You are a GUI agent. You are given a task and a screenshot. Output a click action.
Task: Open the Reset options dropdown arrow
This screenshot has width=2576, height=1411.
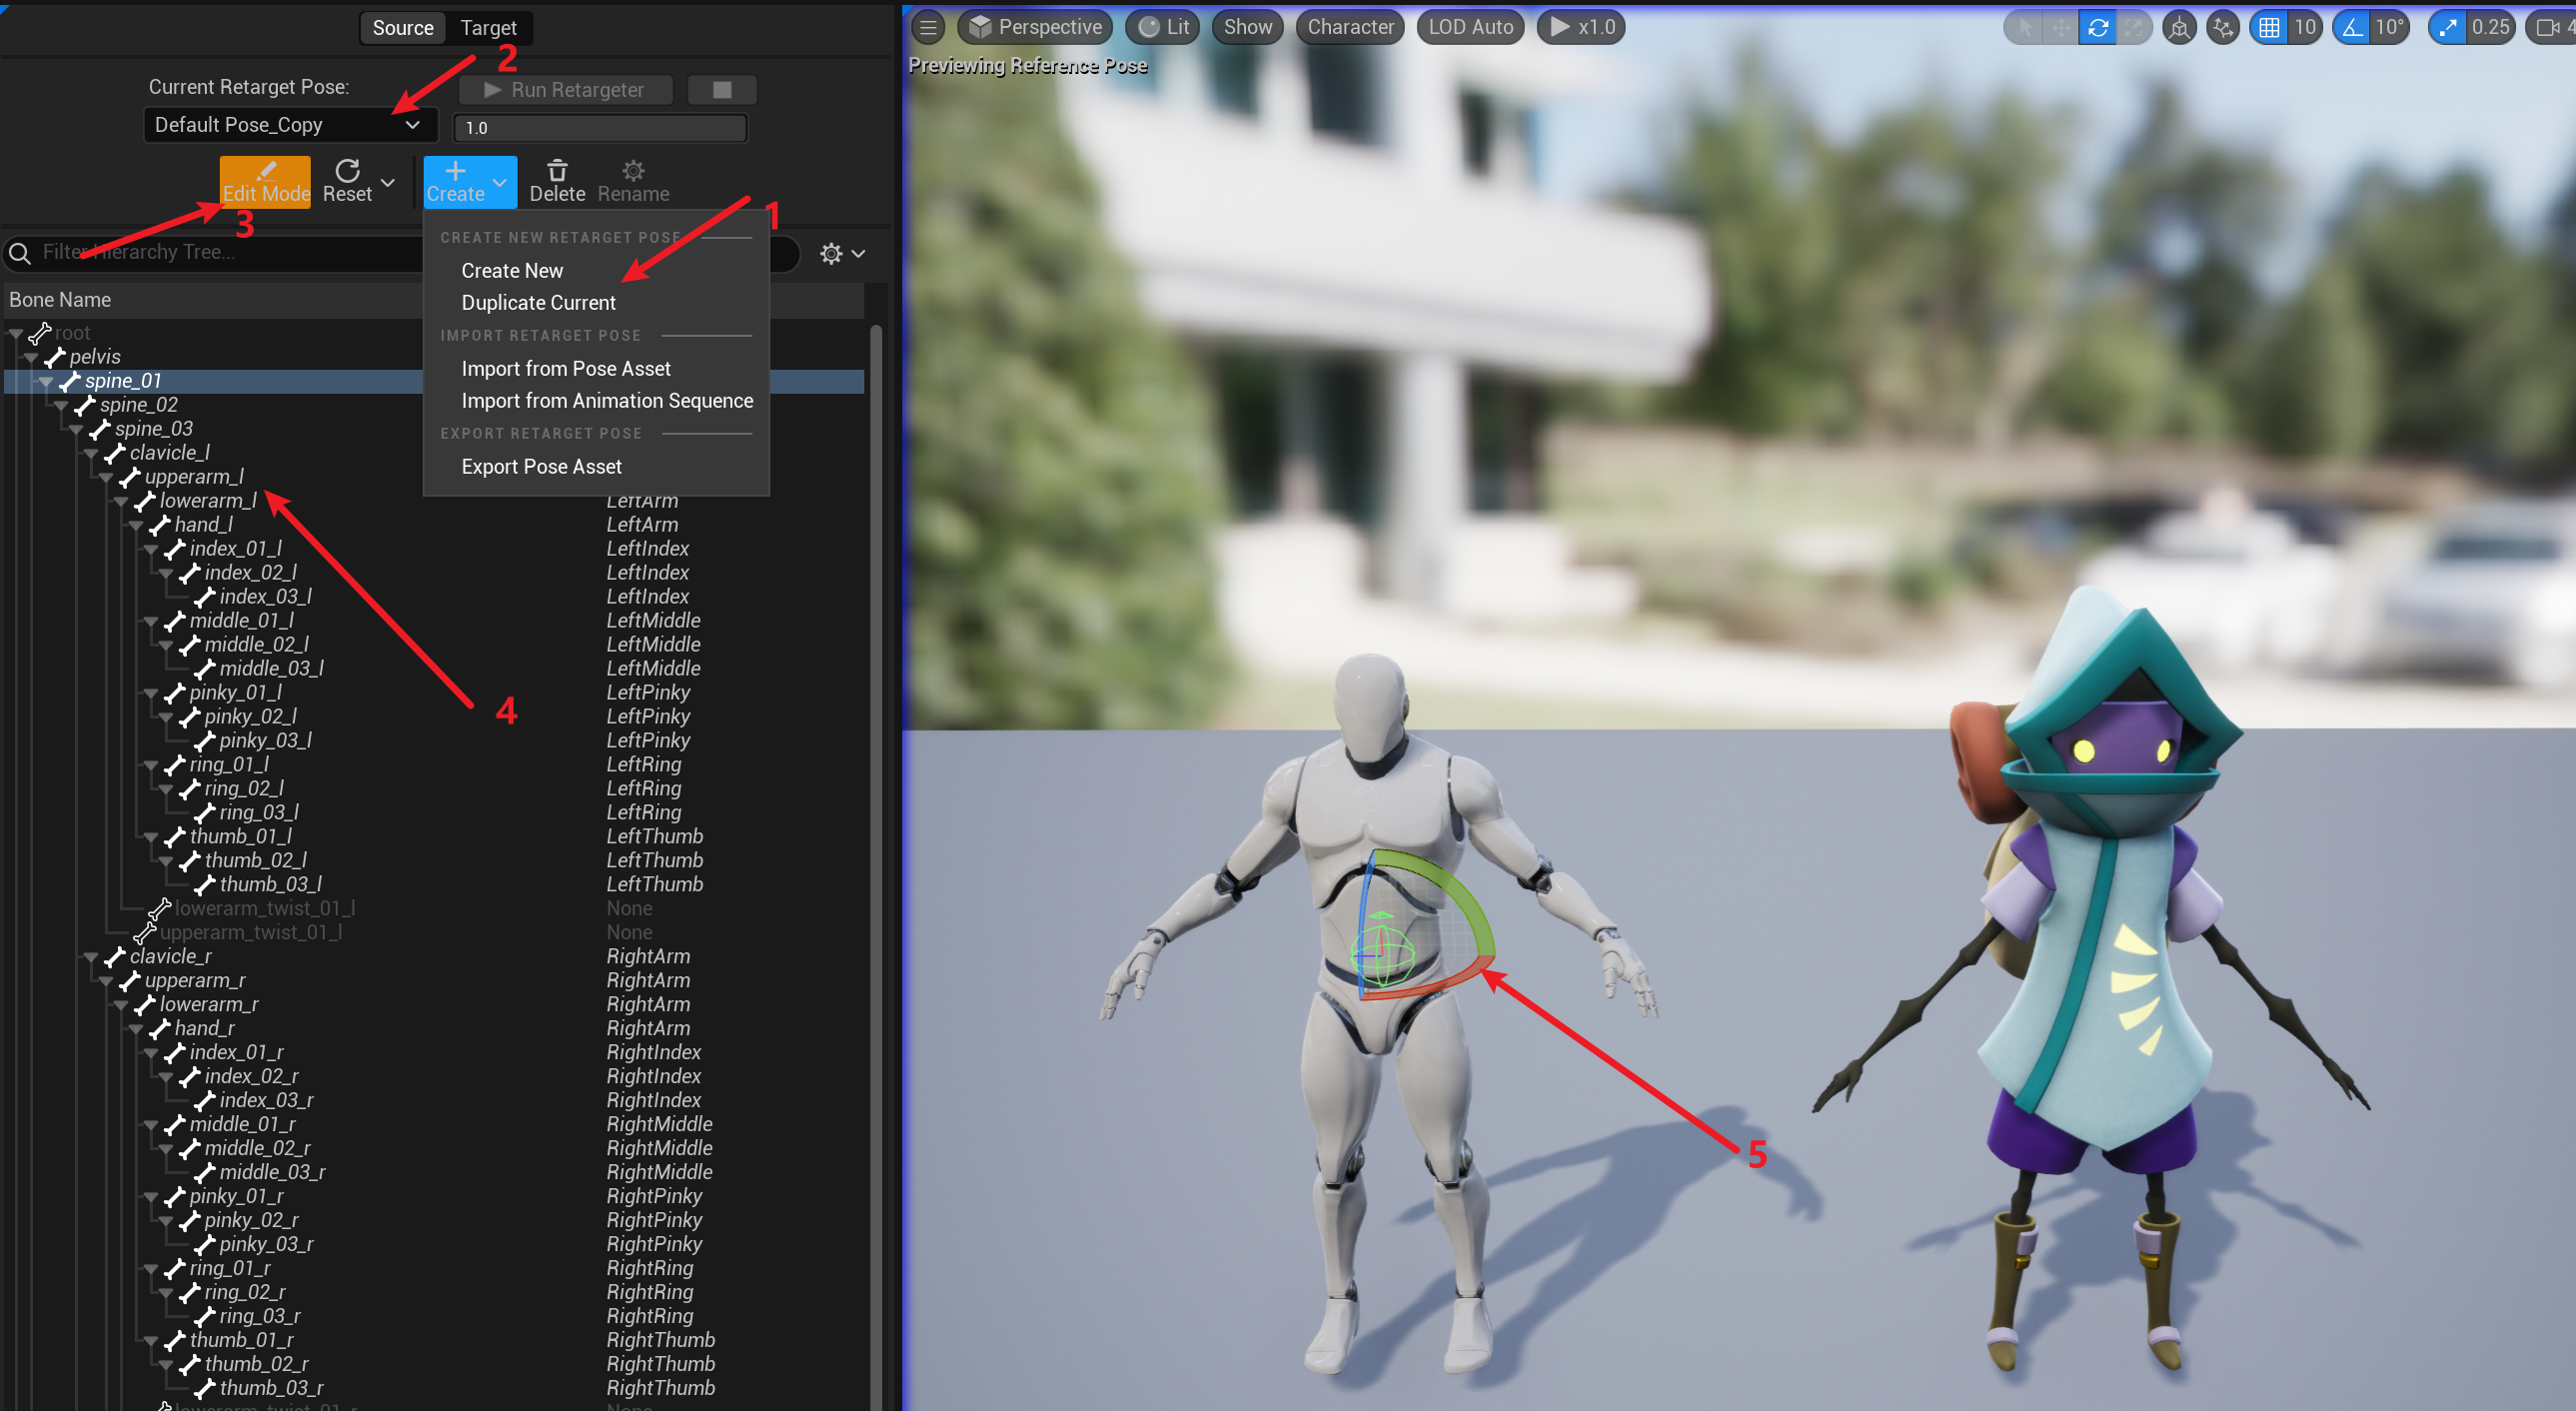tap(388, 183)
